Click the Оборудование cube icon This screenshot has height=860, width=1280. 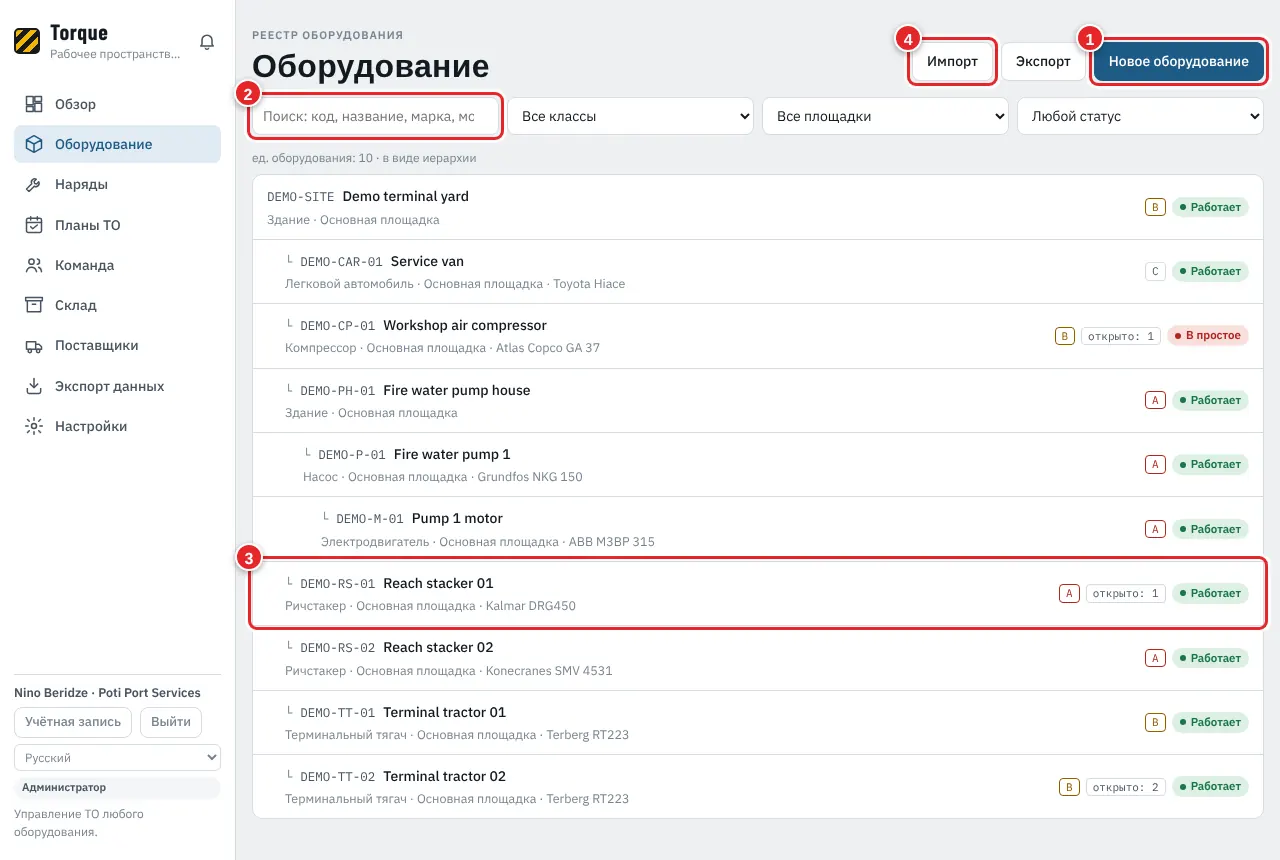pos(34,144)
